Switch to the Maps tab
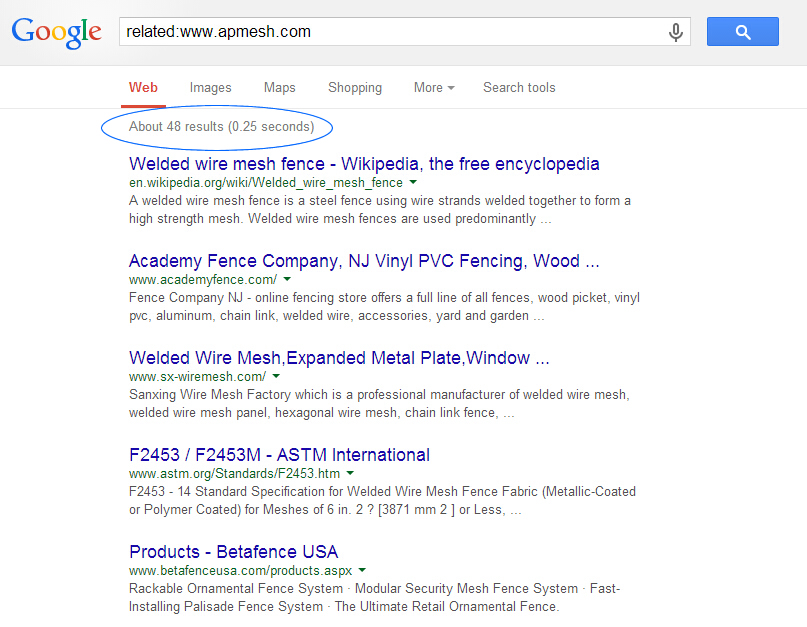The width and height of the screenshot is (807, 627). (279, 88)
